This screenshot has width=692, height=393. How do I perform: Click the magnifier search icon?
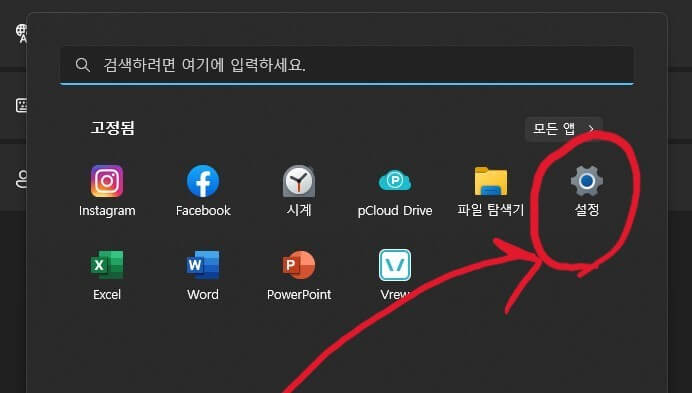83,65
